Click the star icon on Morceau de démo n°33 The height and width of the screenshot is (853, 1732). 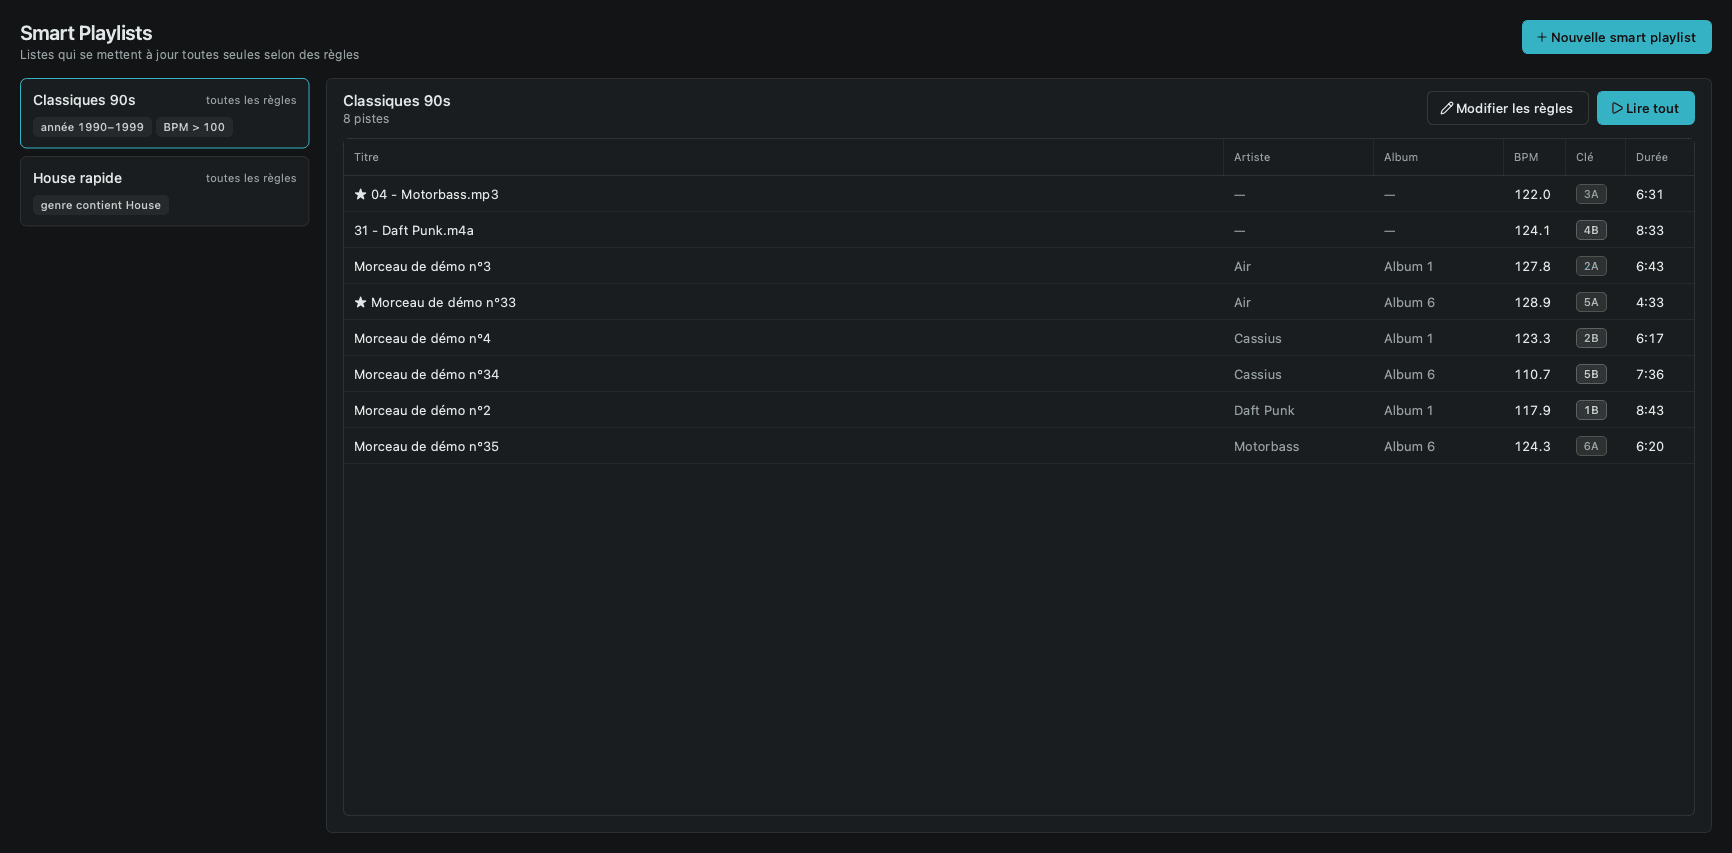point(360,302)
